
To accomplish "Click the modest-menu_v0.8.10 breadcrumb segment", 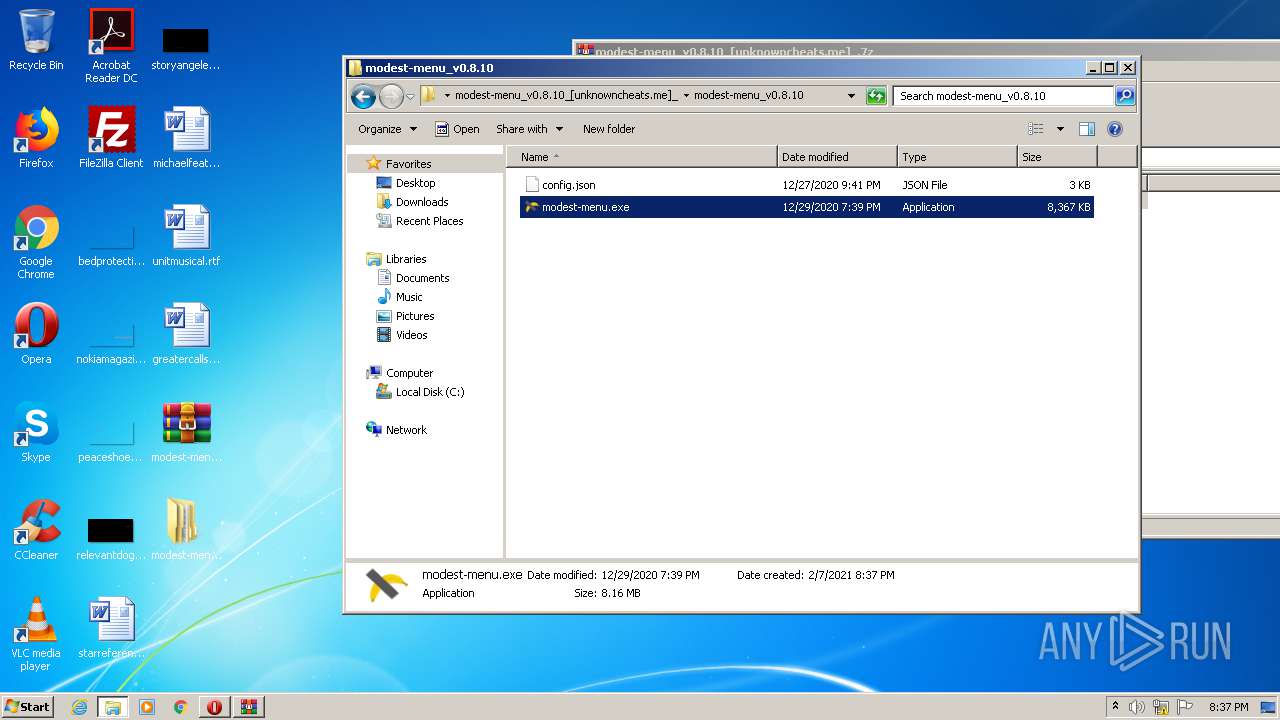I will click(749, 96).
